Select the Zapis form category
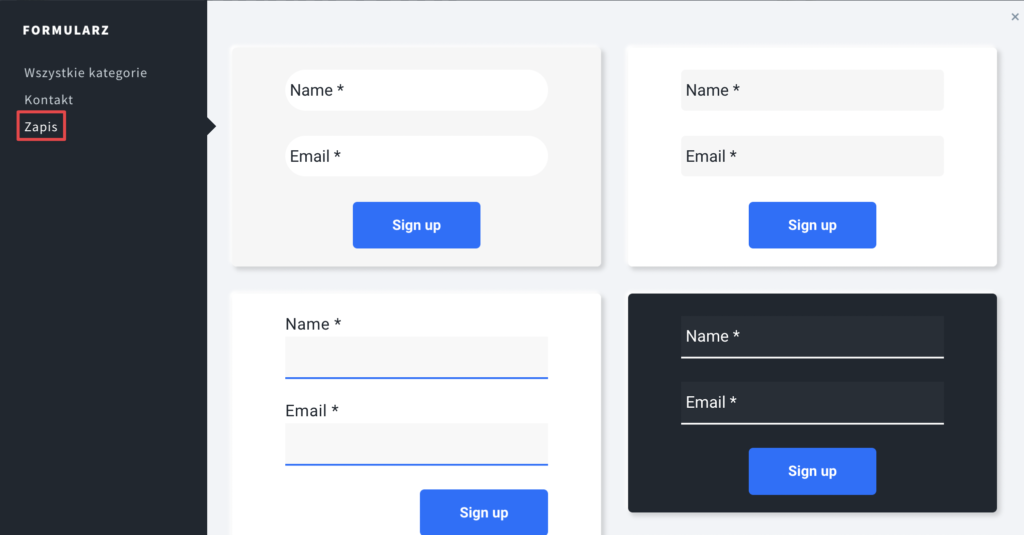Viewport: 1024px width, 535px height. 41,127
